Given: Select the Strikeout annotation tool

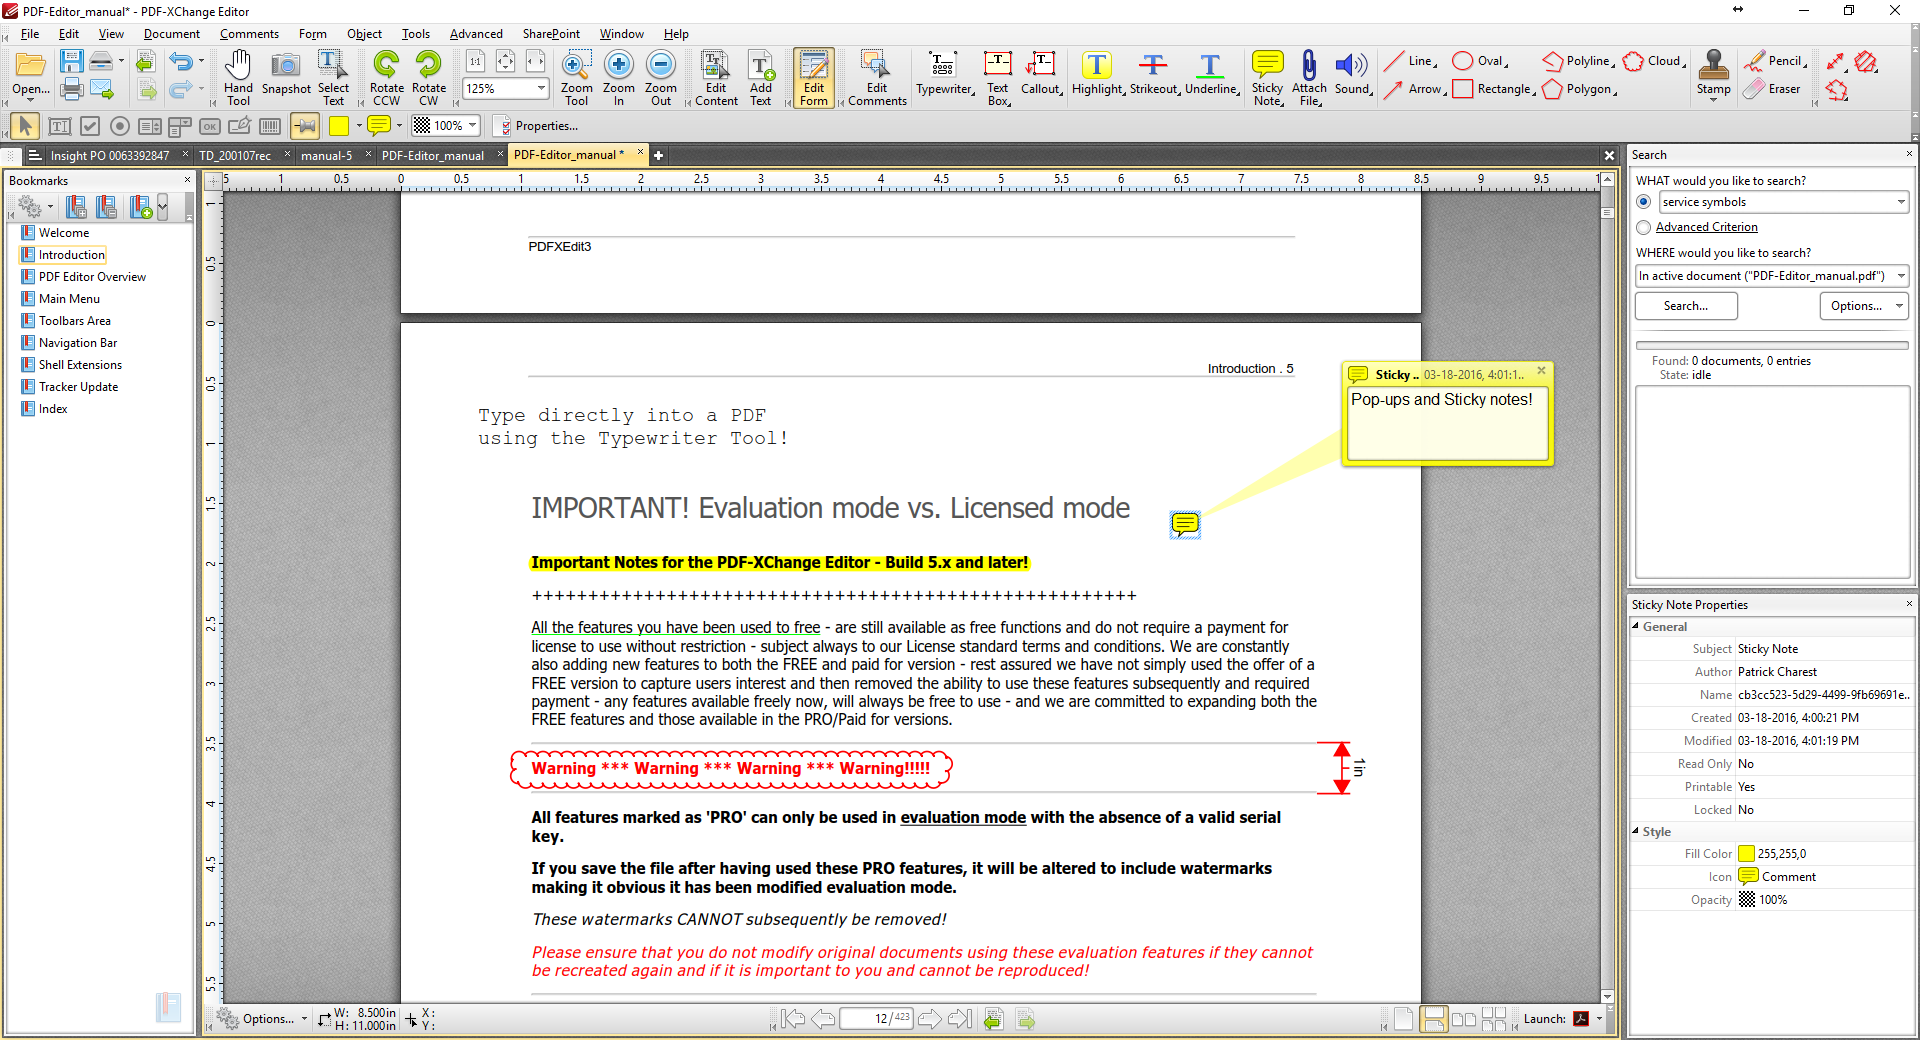Looking at the screenshot, I should [1155, 75].
